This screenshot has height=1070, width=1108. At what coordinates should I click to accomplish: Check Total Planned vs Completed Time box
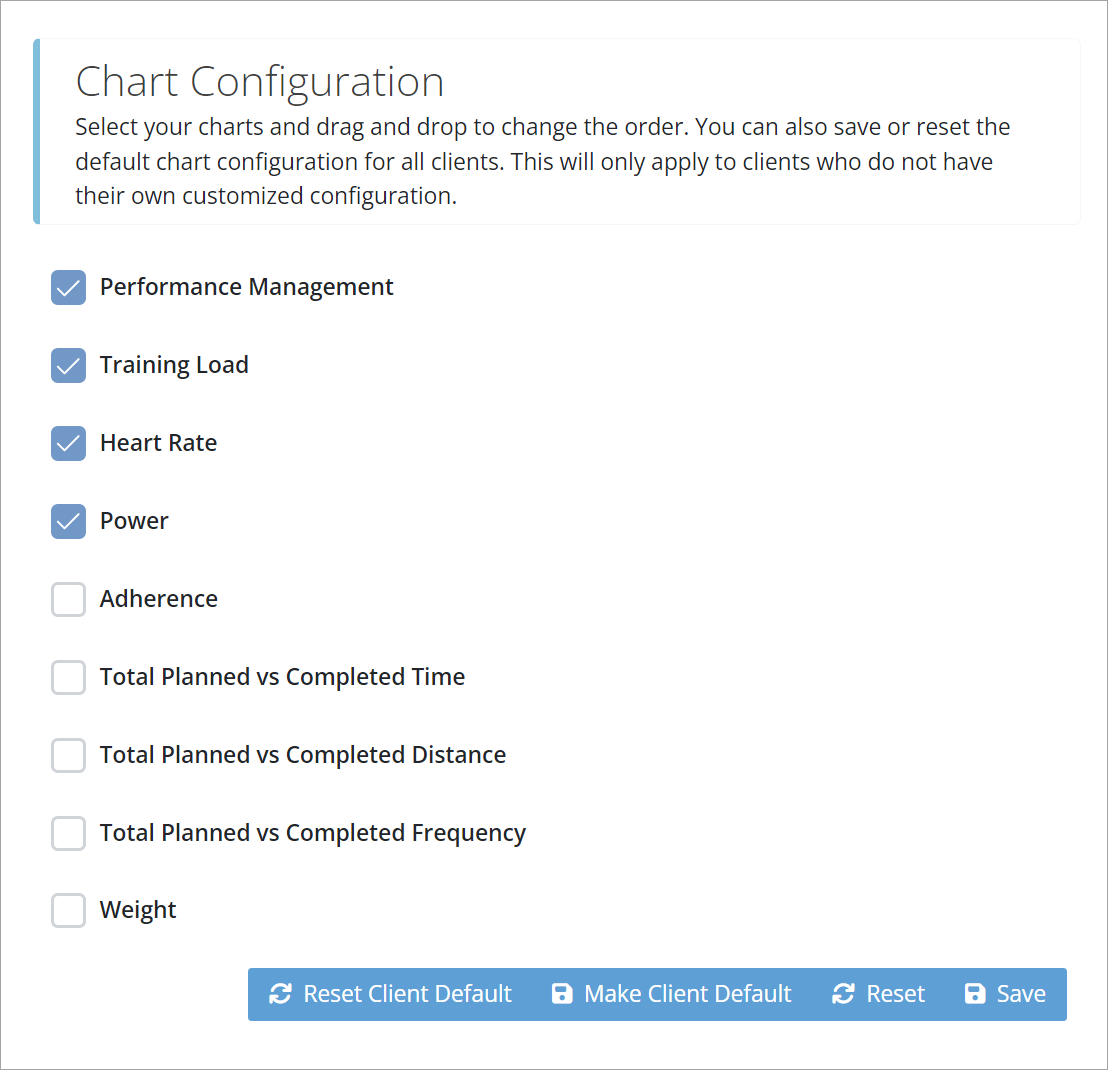click(x=69, y=678)
